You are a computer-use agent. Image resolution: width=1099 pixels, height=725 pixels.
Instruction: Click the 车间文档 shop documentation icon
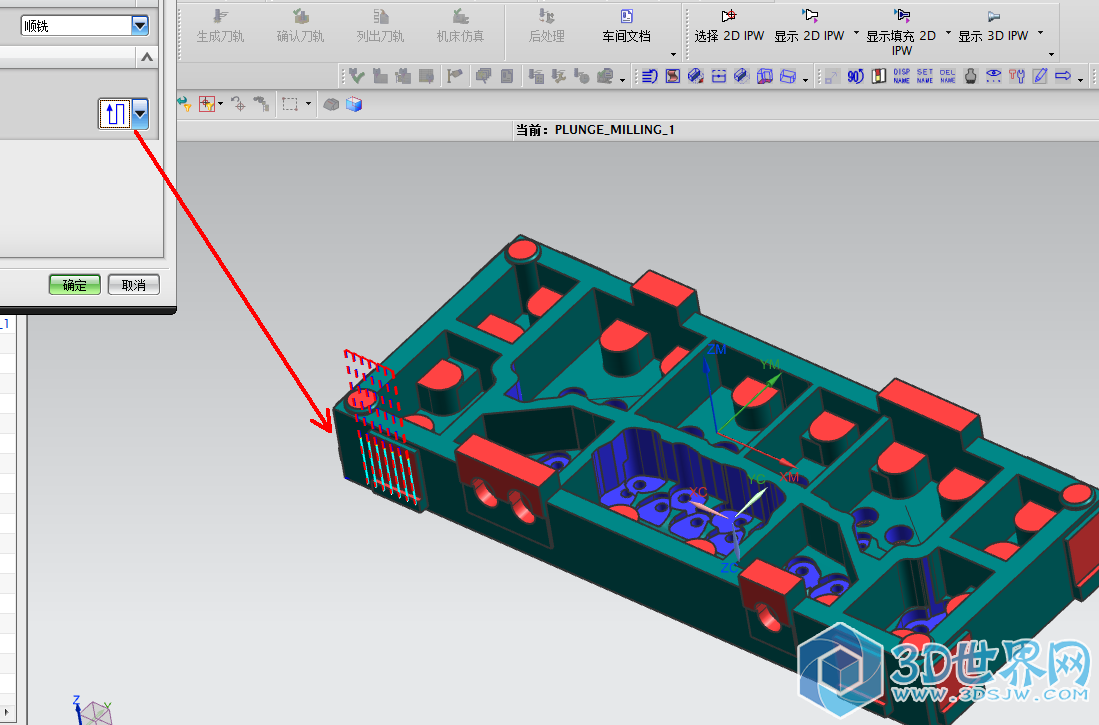626,26
